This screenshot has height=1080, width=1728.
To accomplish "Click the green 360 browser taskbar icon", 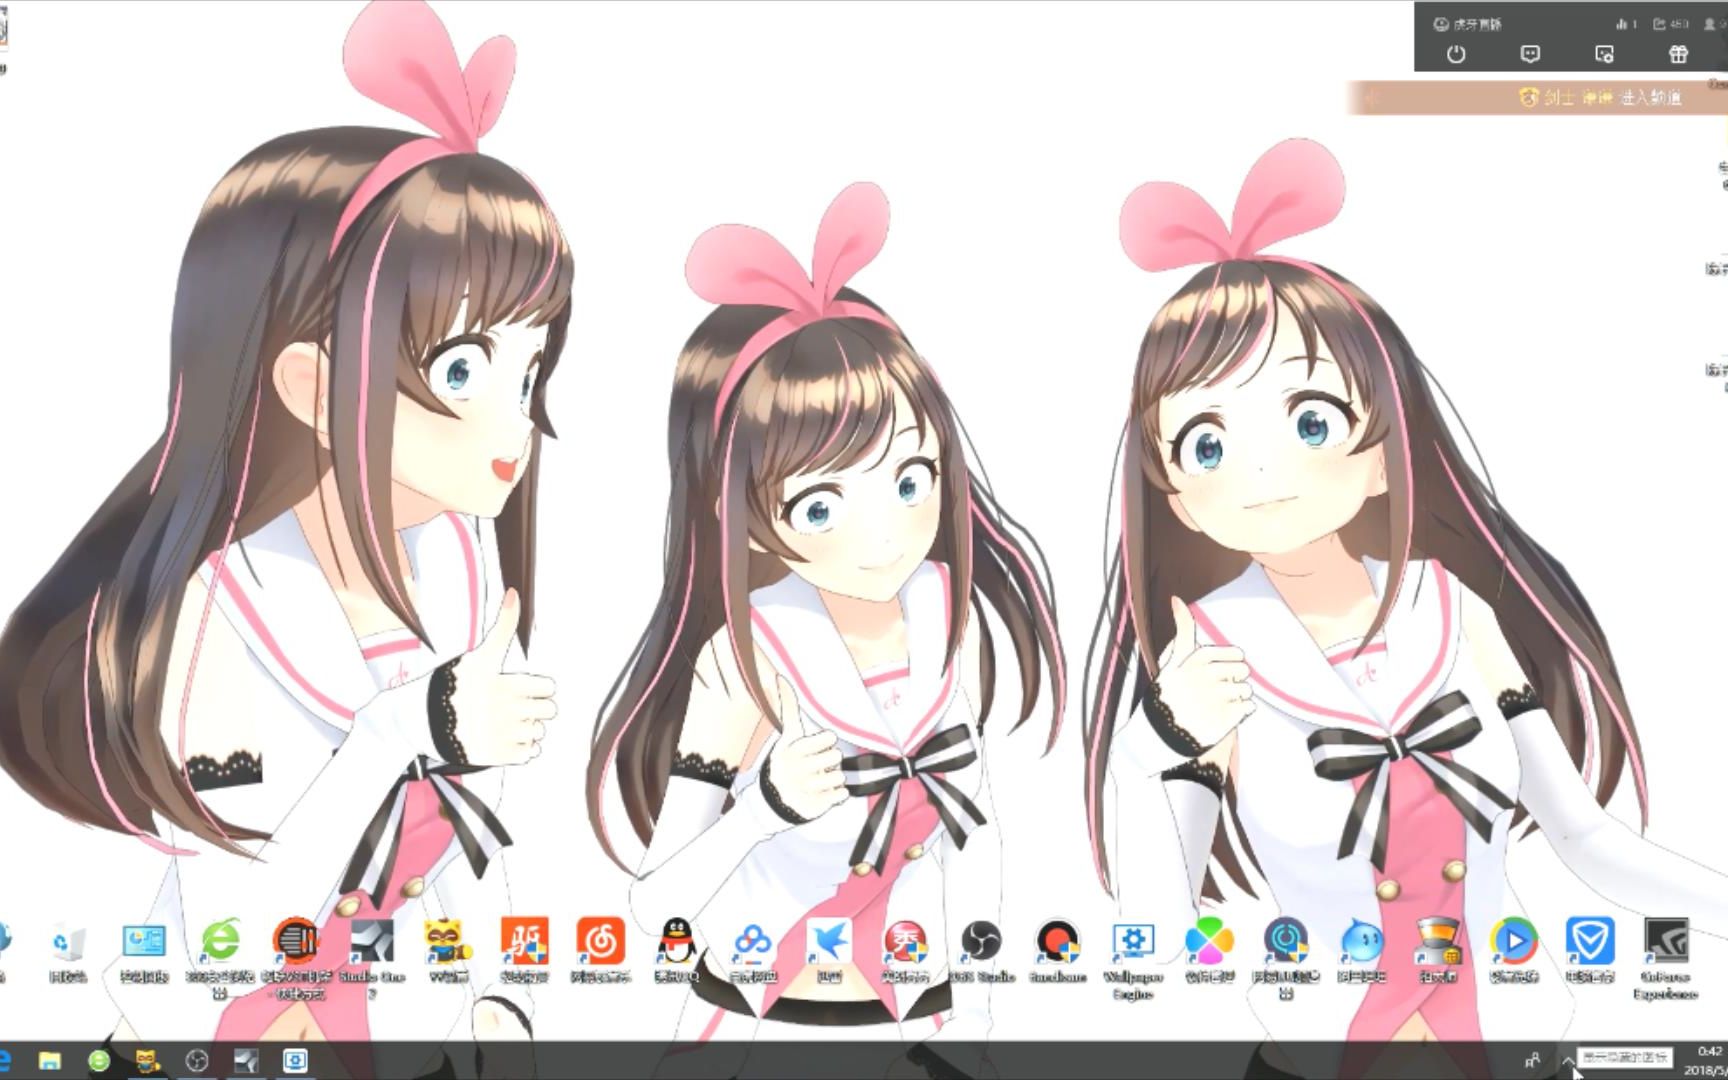I will [x=99, y=1060].
